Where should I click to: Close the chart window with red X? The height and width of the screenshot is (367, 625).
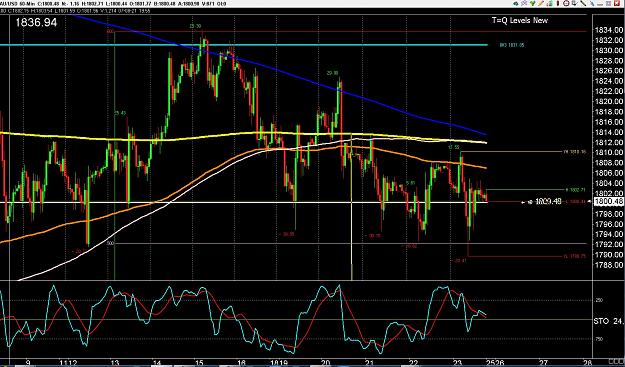coord(617,4)
